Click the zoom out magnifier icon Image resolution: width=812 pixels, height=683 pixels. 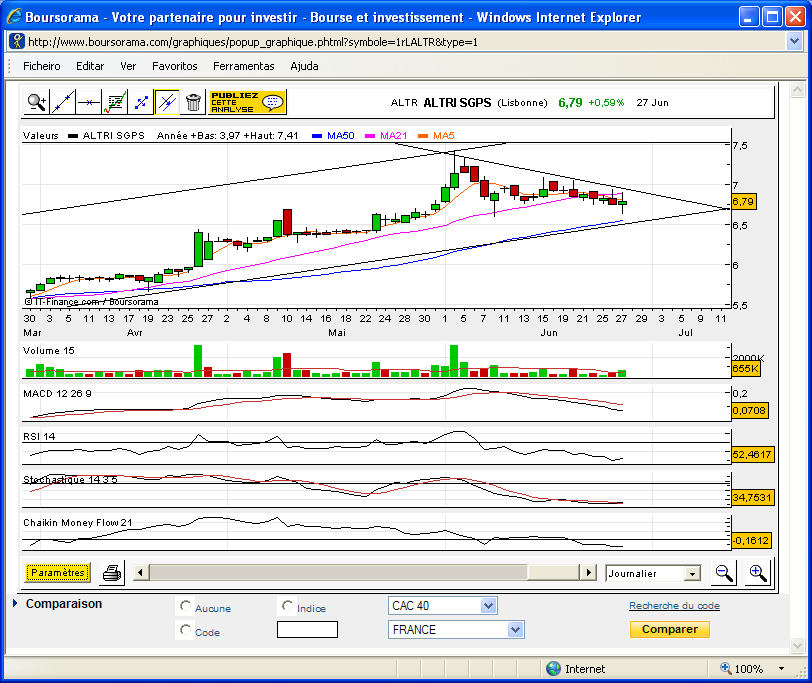pos(724,573)
